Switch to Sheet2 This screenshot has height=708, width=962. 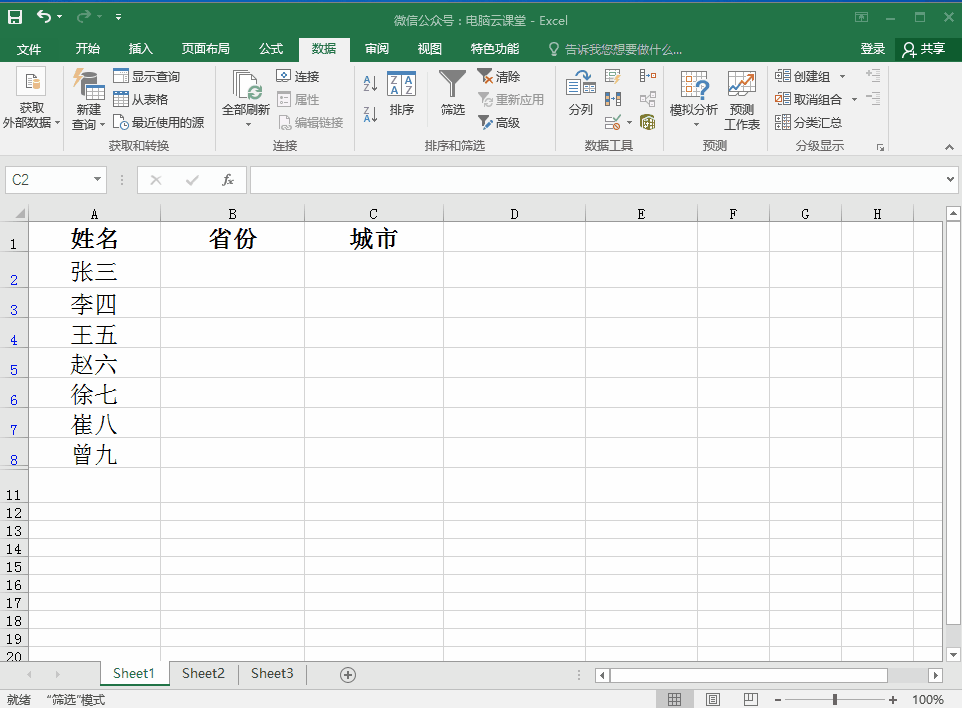point(203,674)
